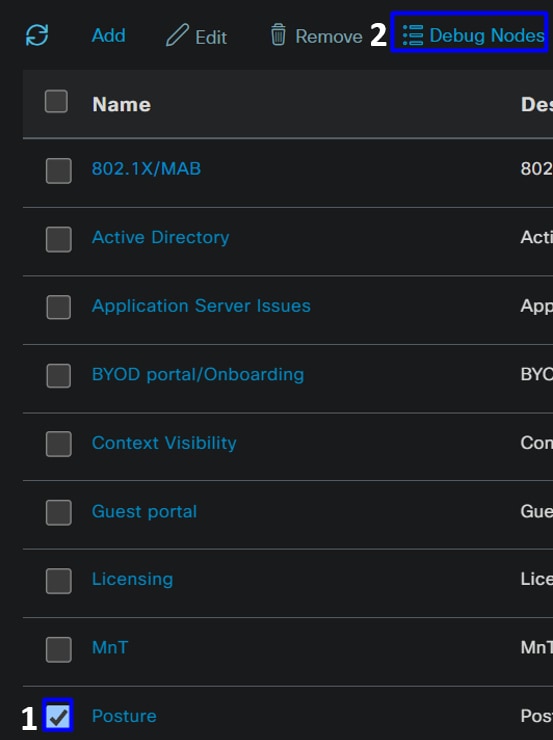Select the Active Directory checkbox

[x=59, y=239]
